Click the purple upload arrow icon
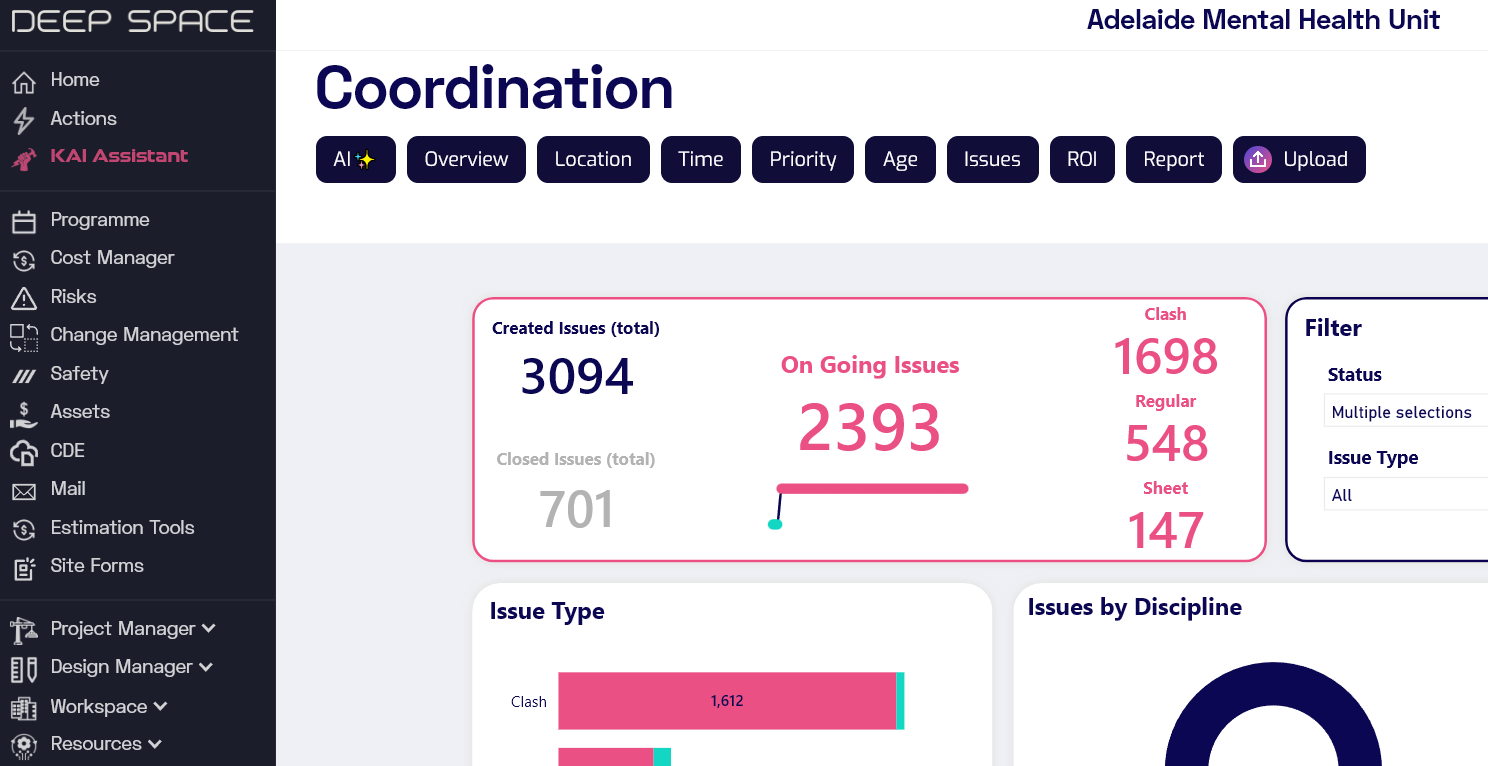Screen dimensions: 1488x766 tap(1258, 159)
